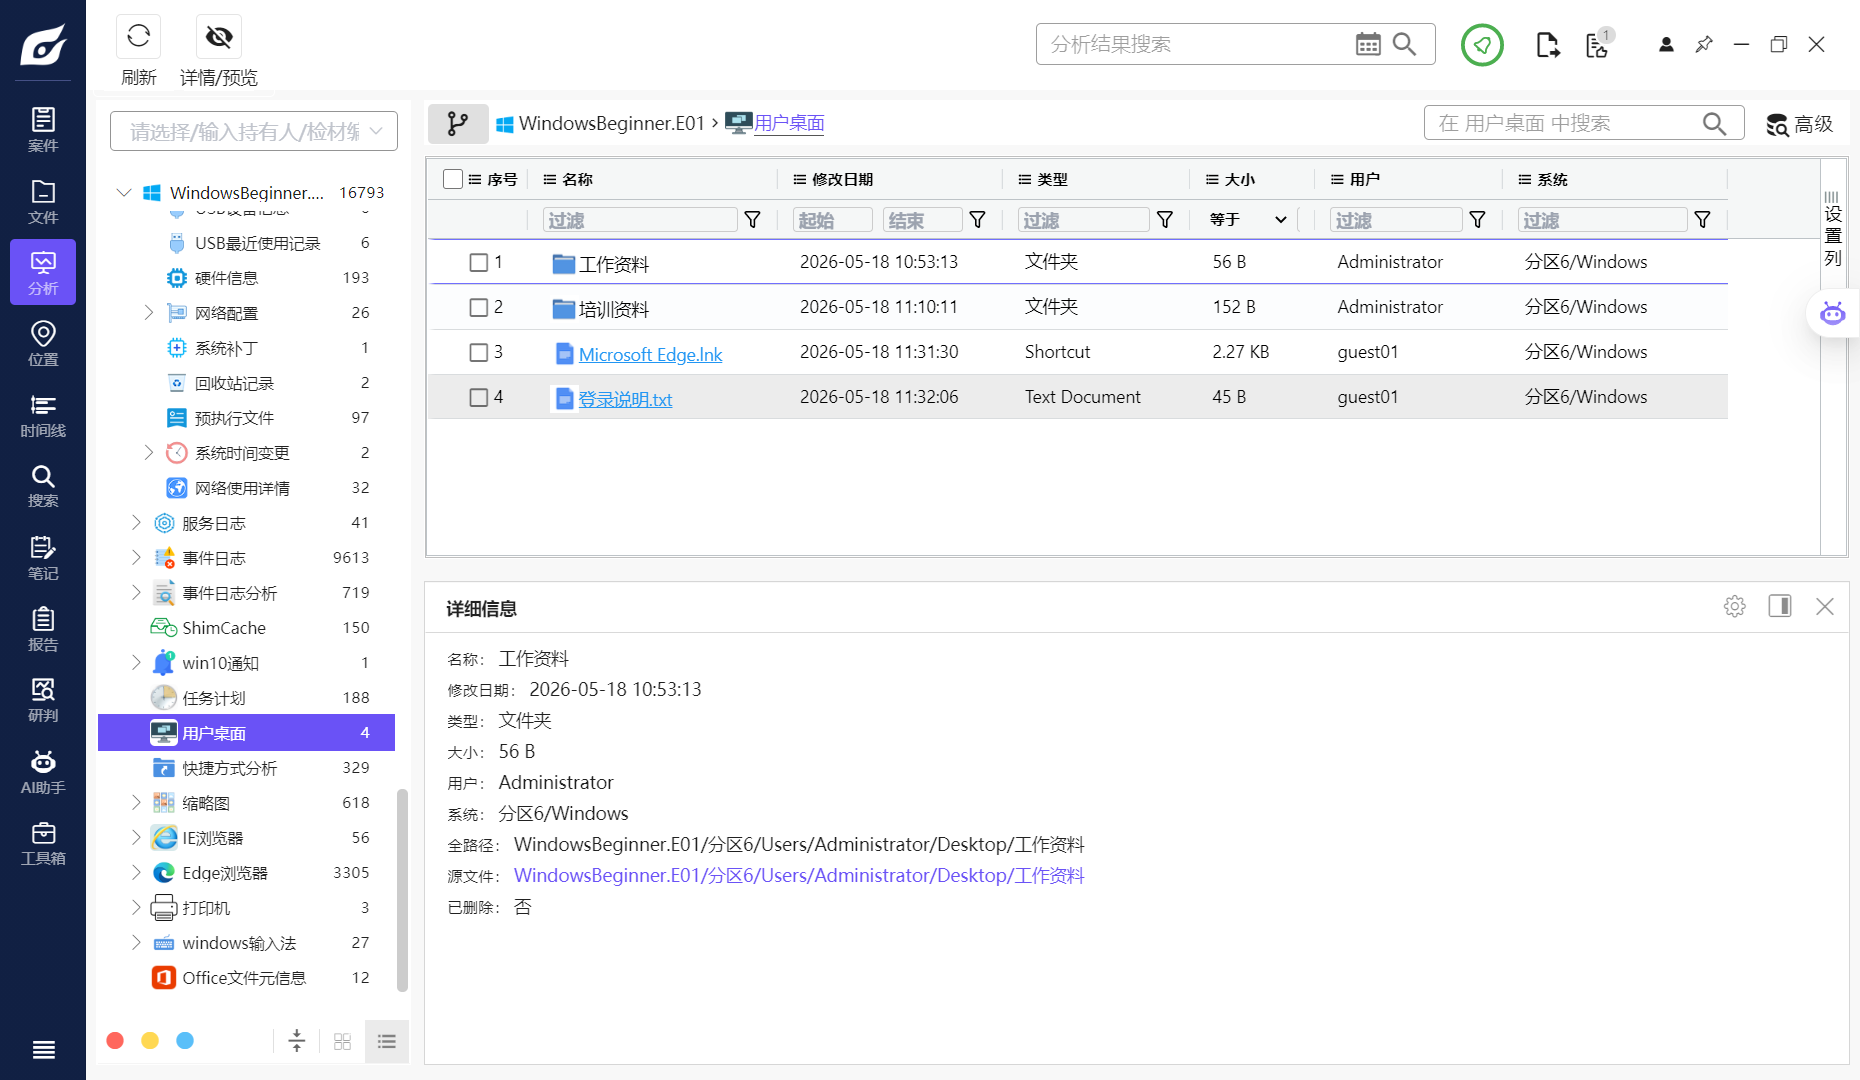Toggle the 详情/预览 eye icon
The width and height of the screenshot is (1860, 1080).
tap(219, 37)
